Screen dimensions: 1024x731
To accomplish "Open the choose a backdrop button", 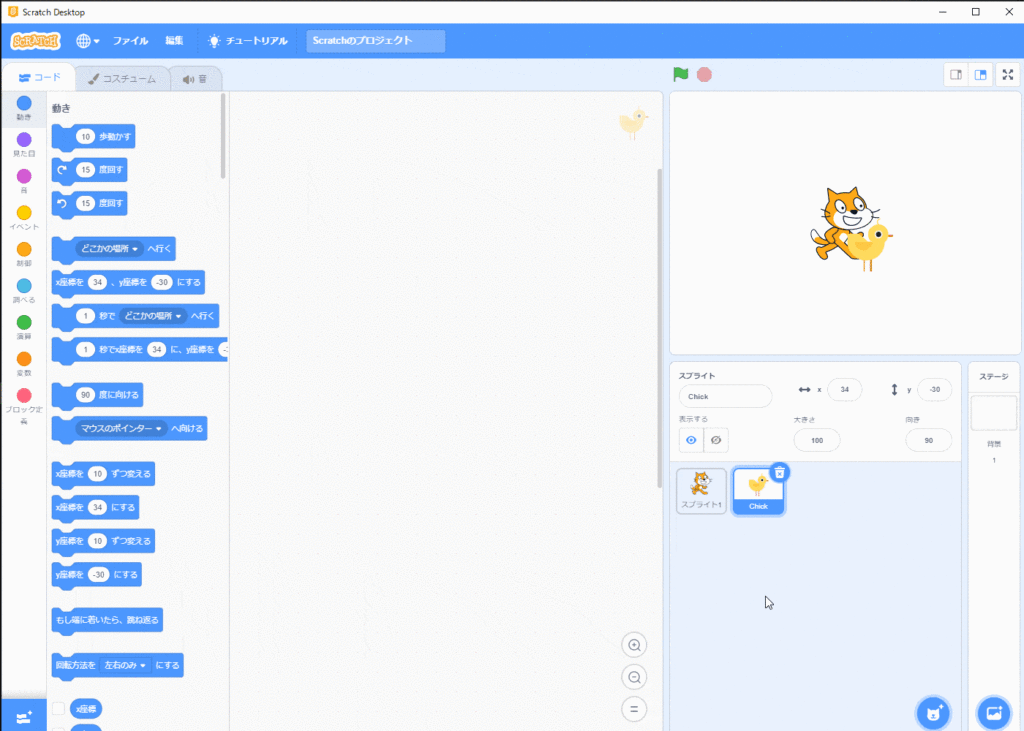I will point(993,712).
